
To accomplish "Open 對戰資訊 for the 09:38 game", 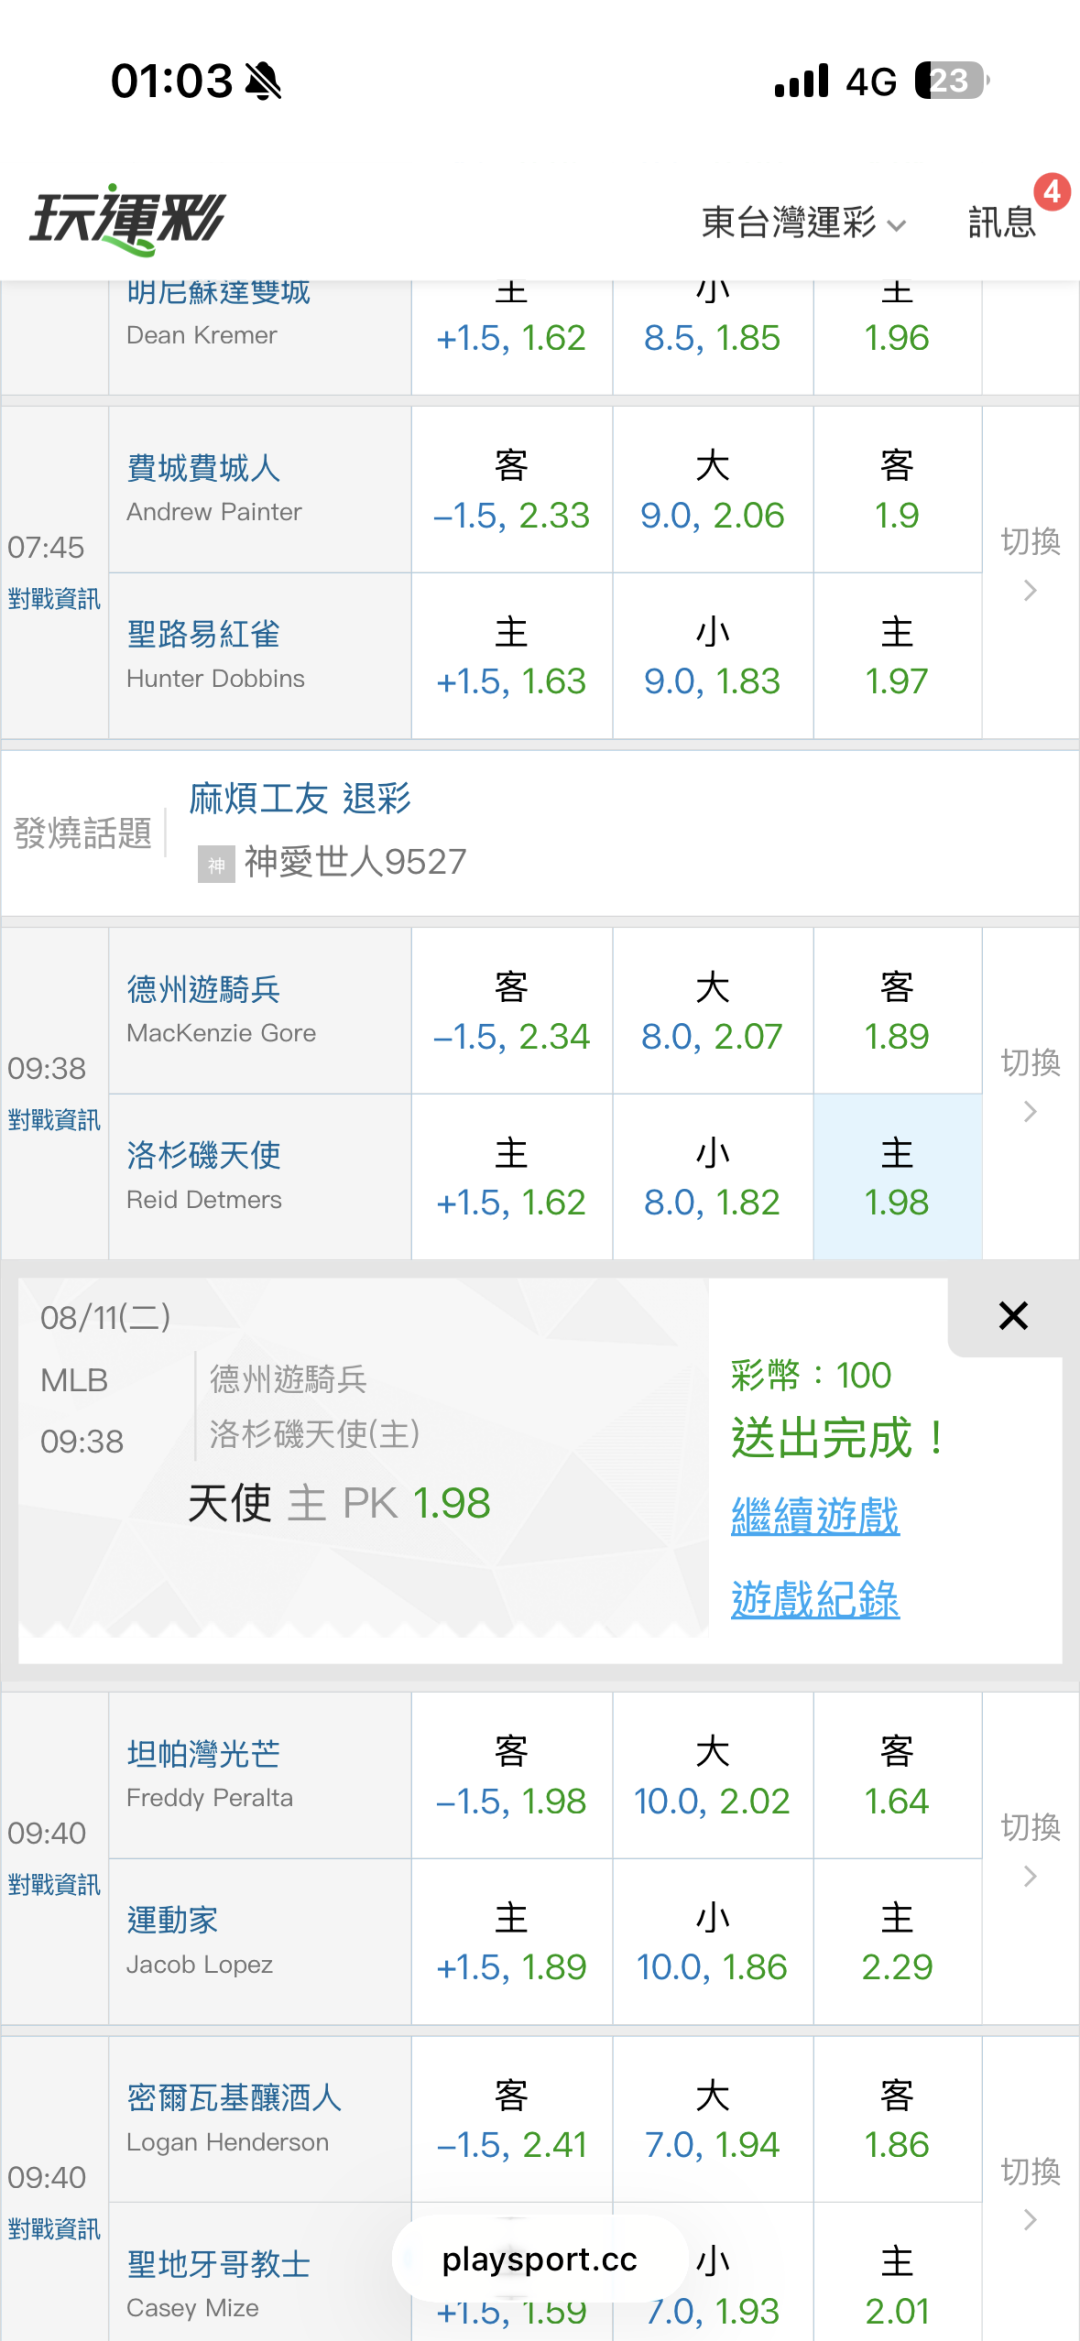I will click(54, 1120).
